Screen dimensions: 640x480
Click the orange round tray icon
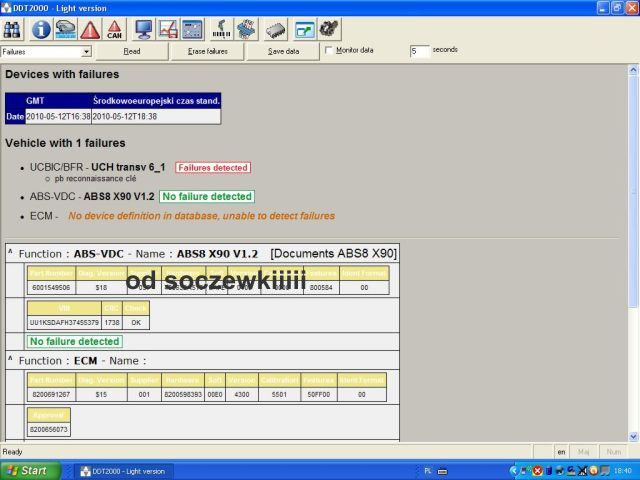[x=594, y=471]
